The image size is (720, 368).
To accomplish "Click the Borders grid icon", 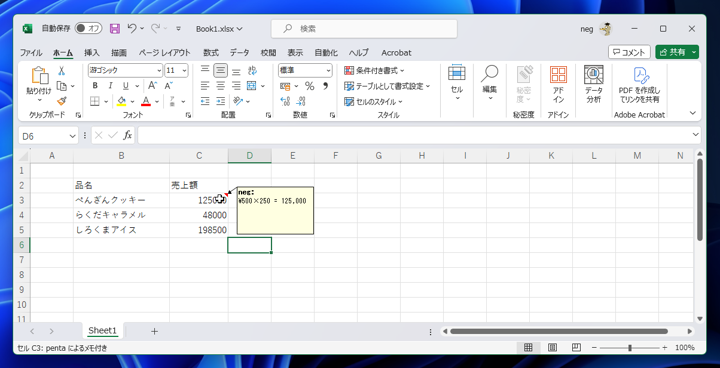I will [x=95, y=102].
